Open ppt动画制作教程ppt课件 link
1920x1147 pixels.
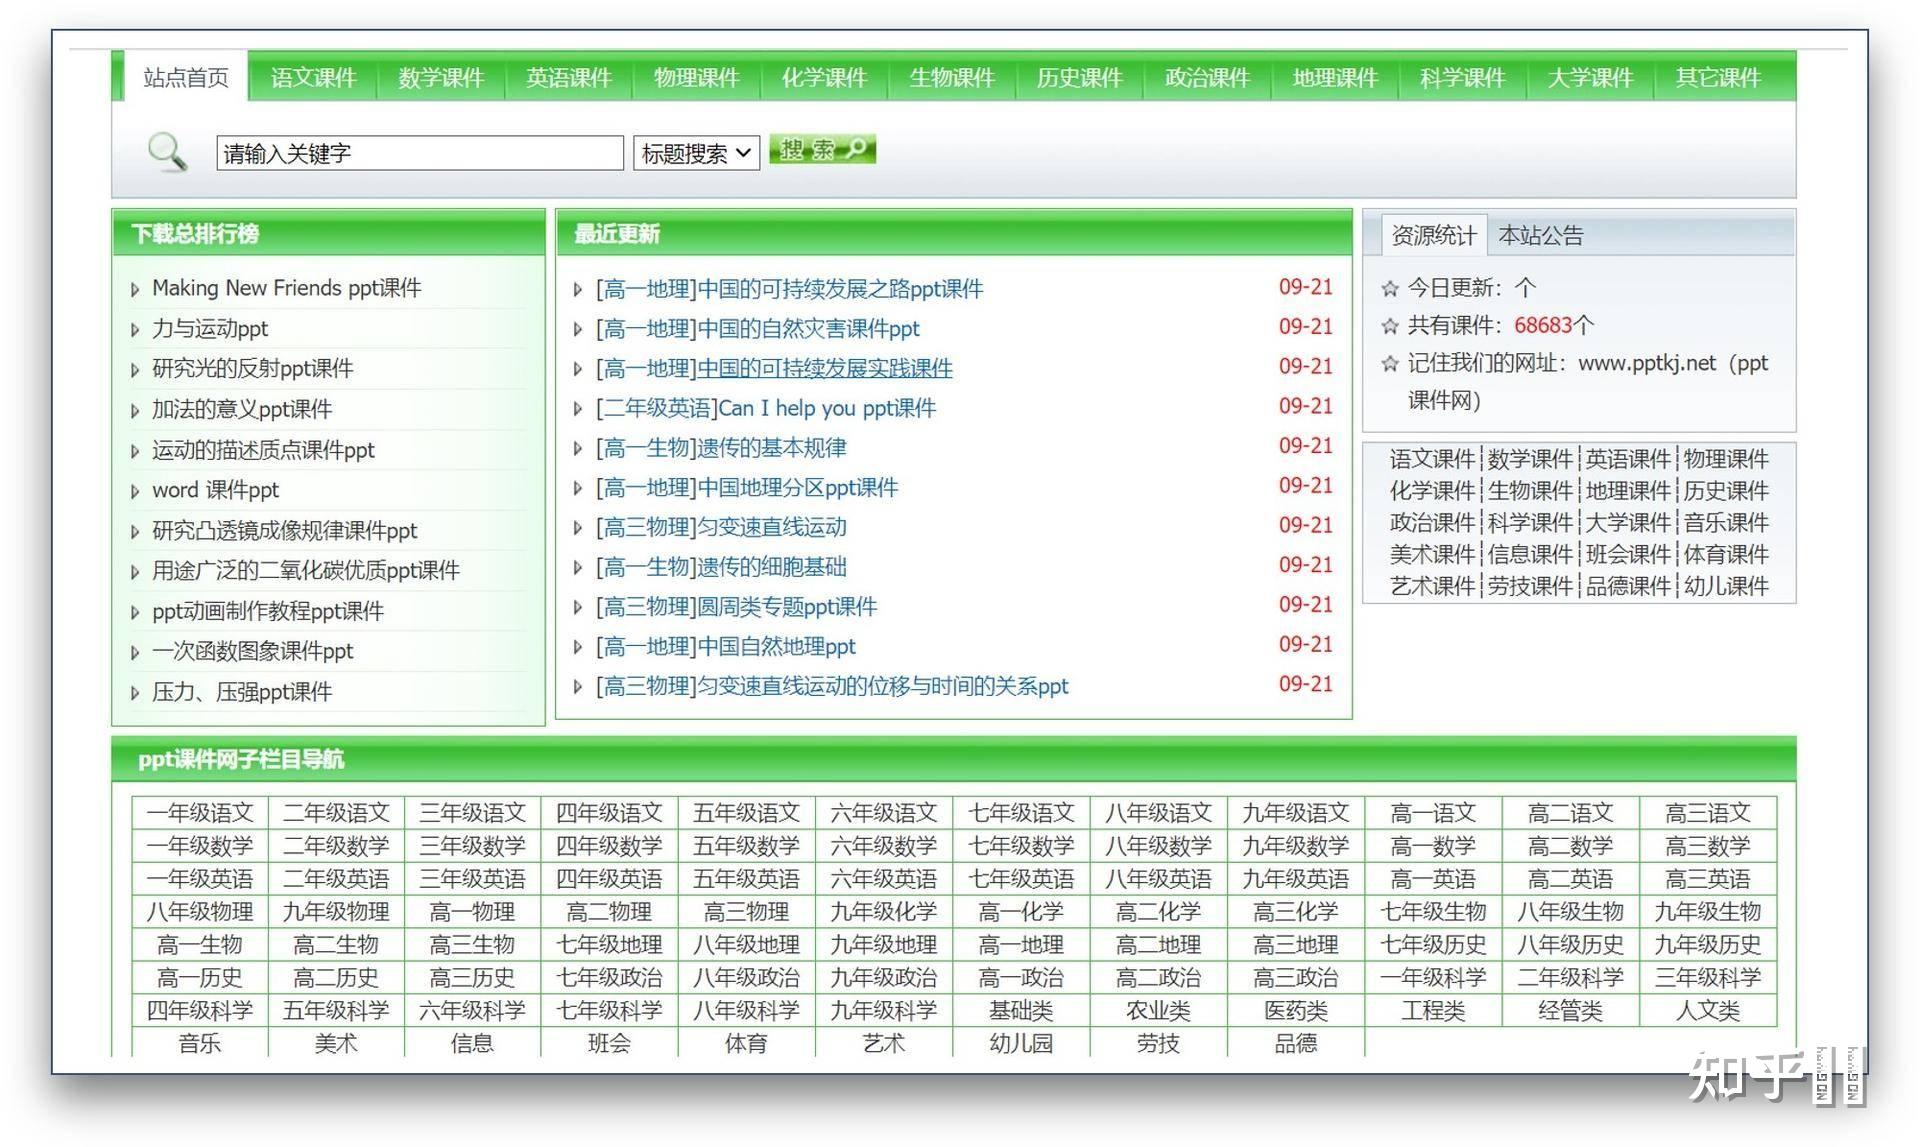coord(267,611)
